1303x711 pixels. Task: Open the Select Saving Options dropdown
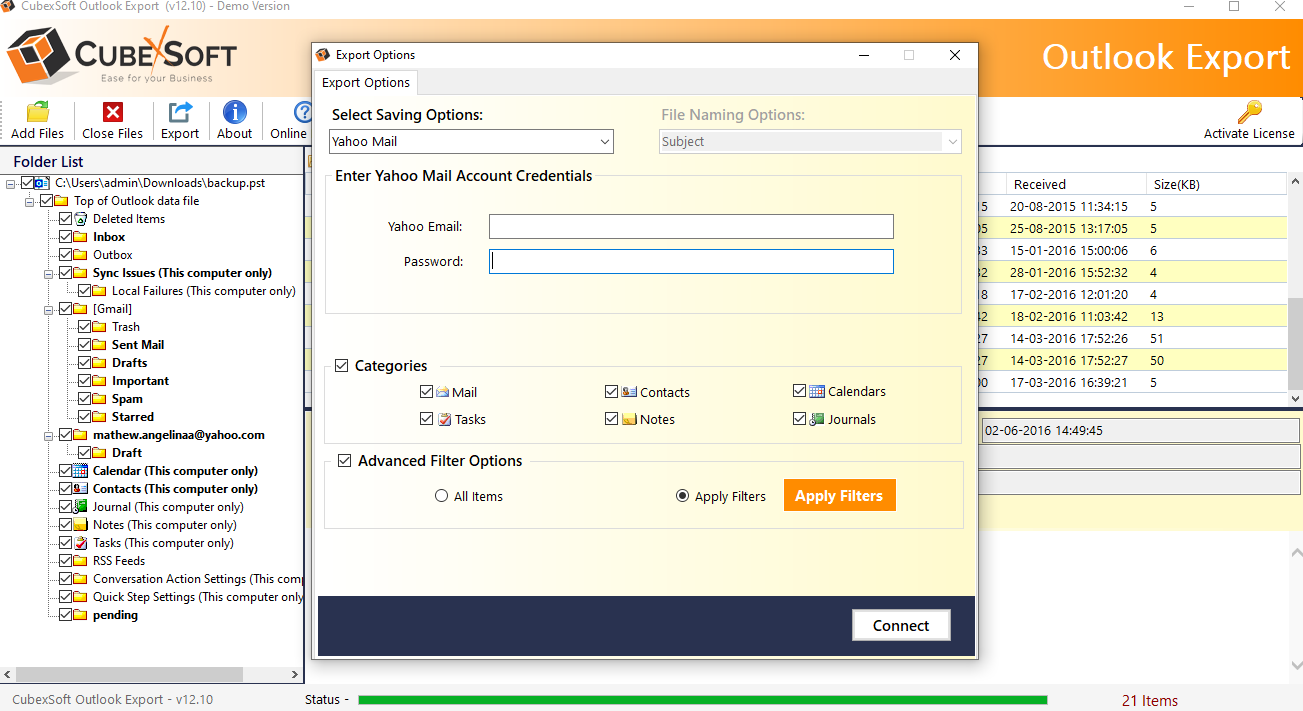point(471,142)
